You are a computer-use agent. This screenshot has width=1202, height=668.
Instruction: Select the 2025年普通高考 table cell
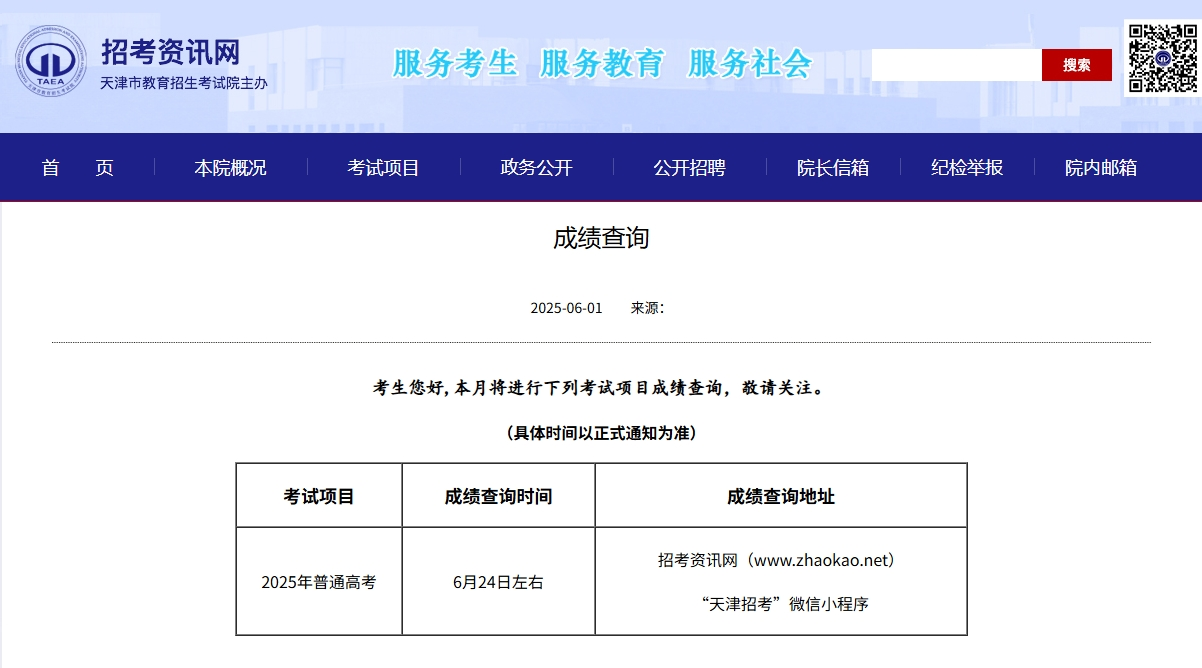coord(318,581)
